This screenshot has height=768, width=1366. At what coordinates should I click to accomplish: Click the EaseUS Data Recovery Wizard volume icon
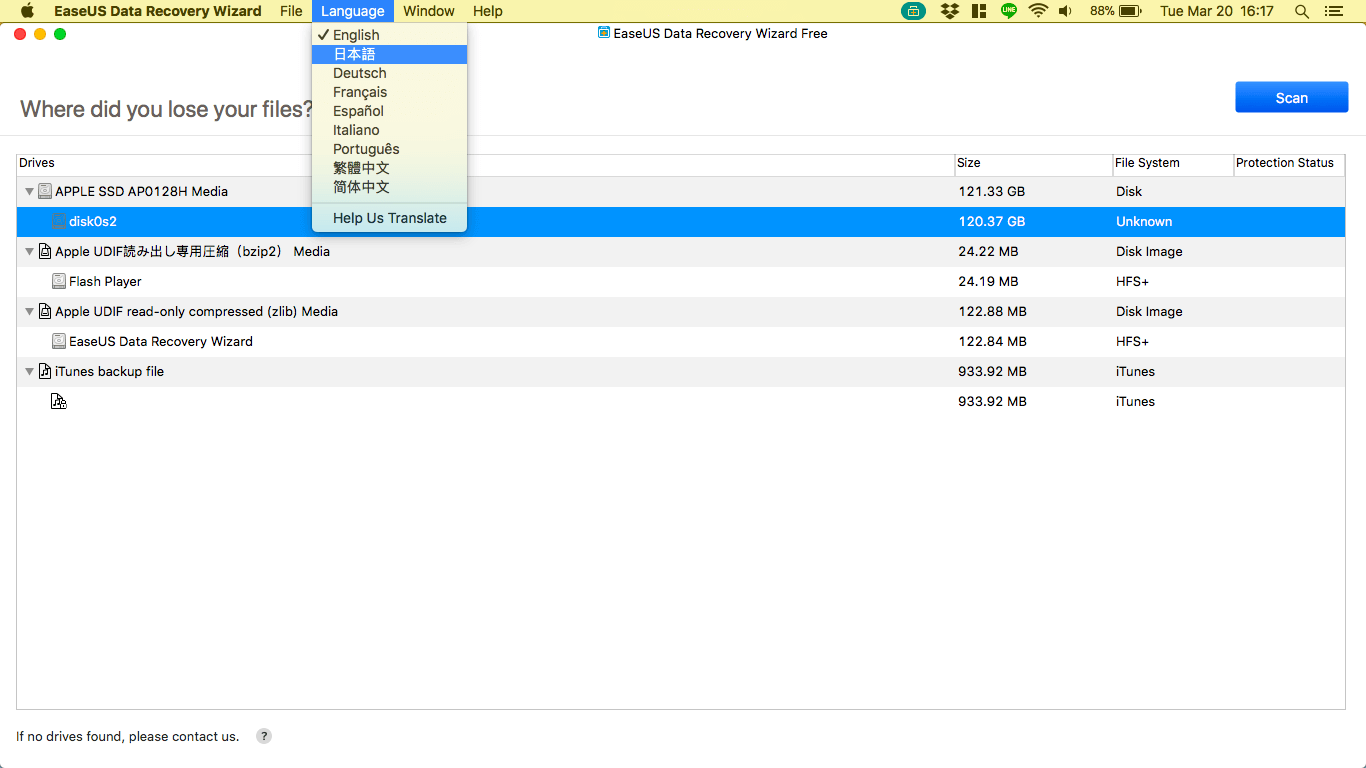coord(59,341)
